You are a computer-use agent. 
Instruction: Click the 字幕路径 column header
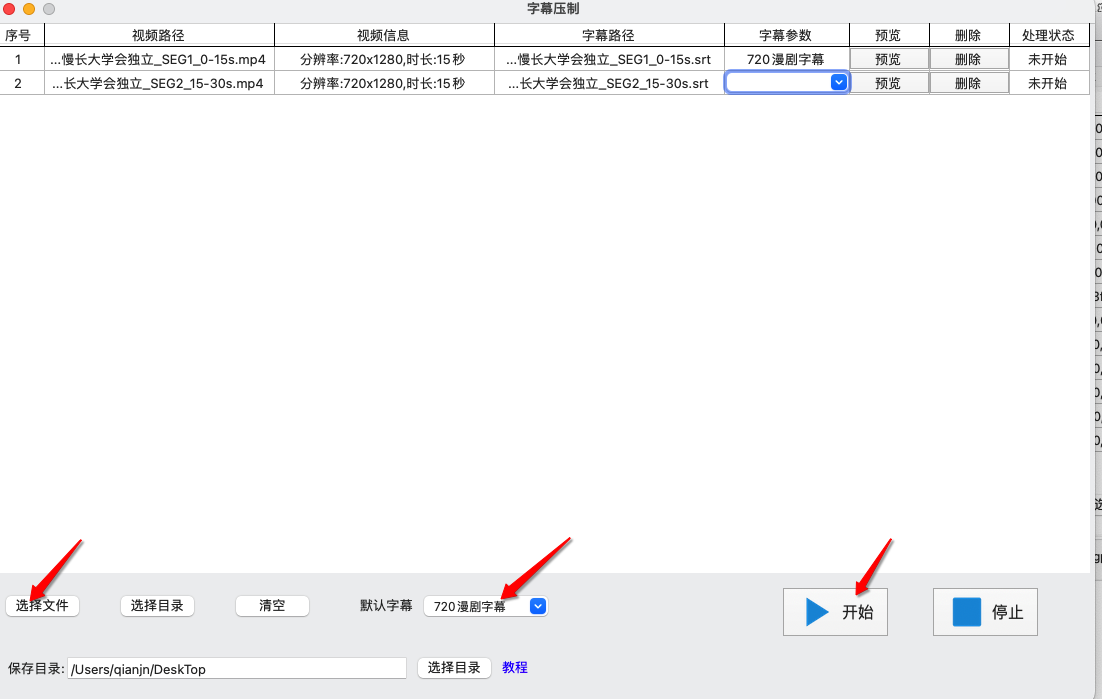pyautogui.click(x=609, y=35)
